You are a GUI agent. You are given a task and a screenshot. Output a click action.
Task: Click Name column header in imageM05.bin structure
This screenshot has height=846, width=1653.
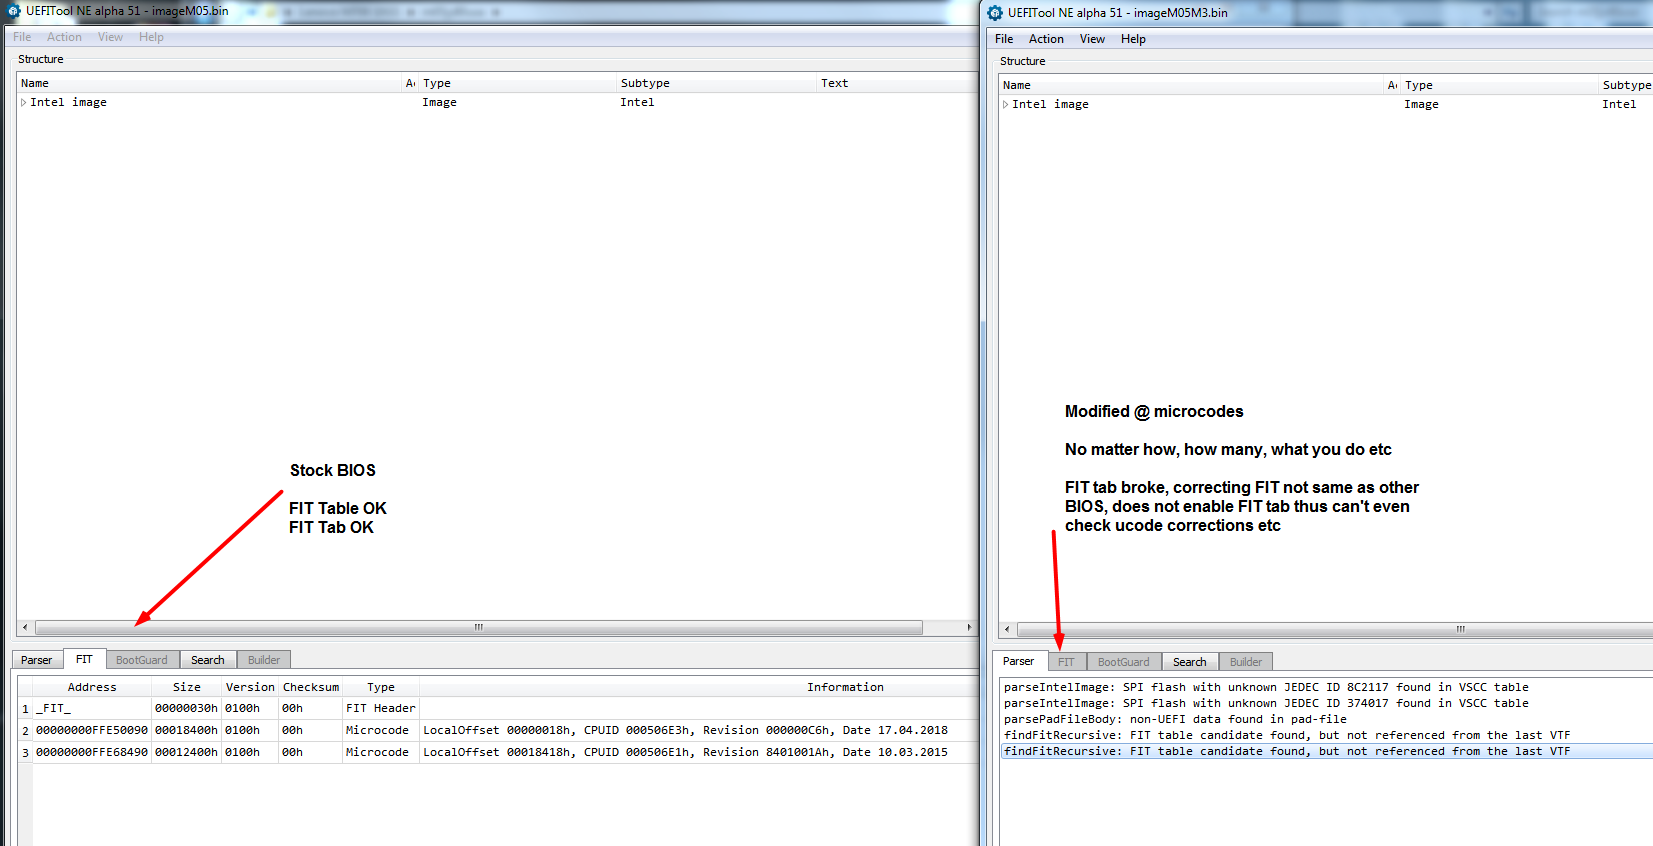[209, 83]
